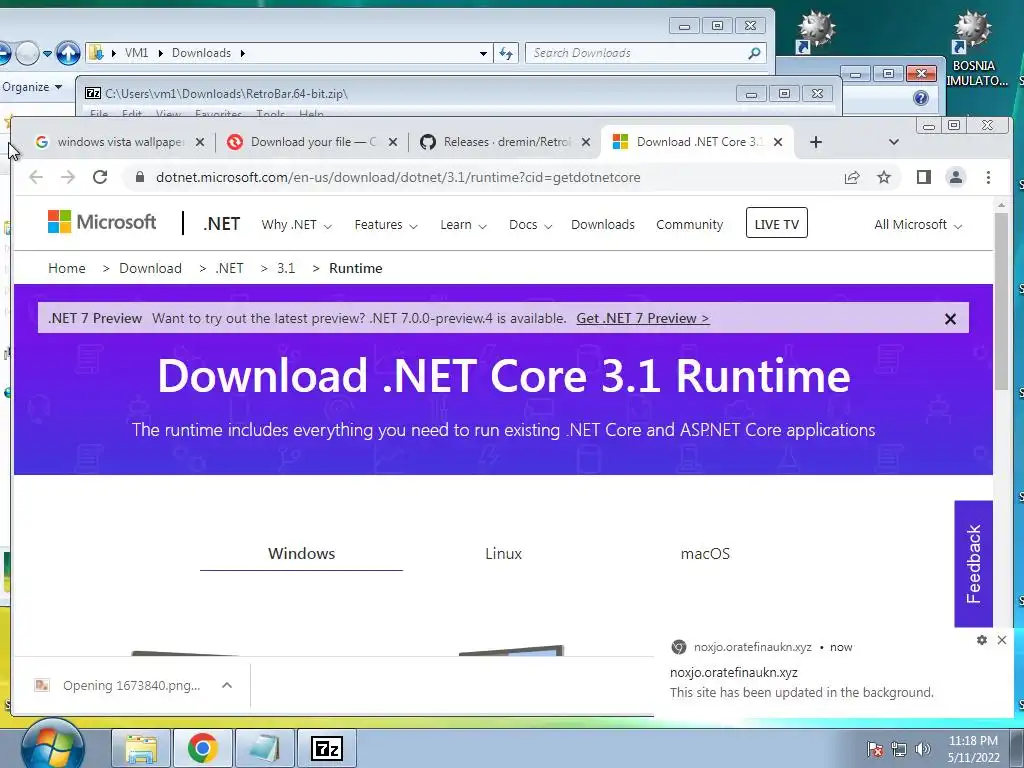Viewport: 1024px width, 768px height.
Task: Go to Download breadcrumb
Action: [150, 268]
